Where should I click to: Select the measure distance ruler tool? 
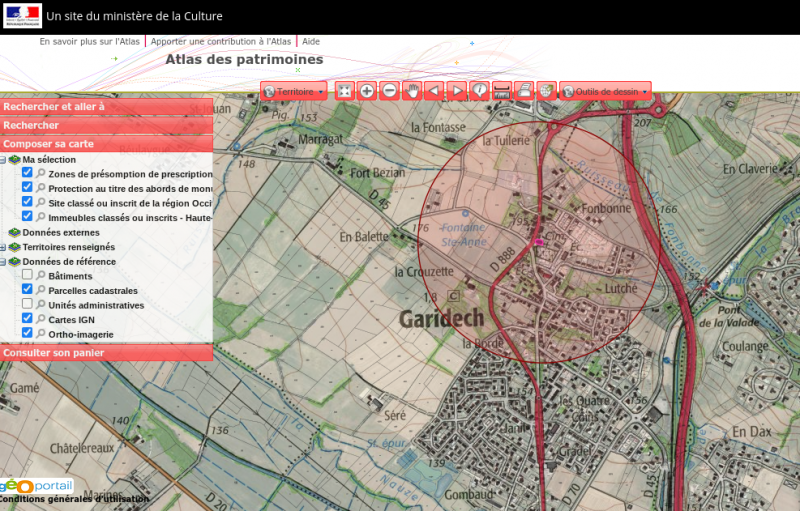point(502,91)
